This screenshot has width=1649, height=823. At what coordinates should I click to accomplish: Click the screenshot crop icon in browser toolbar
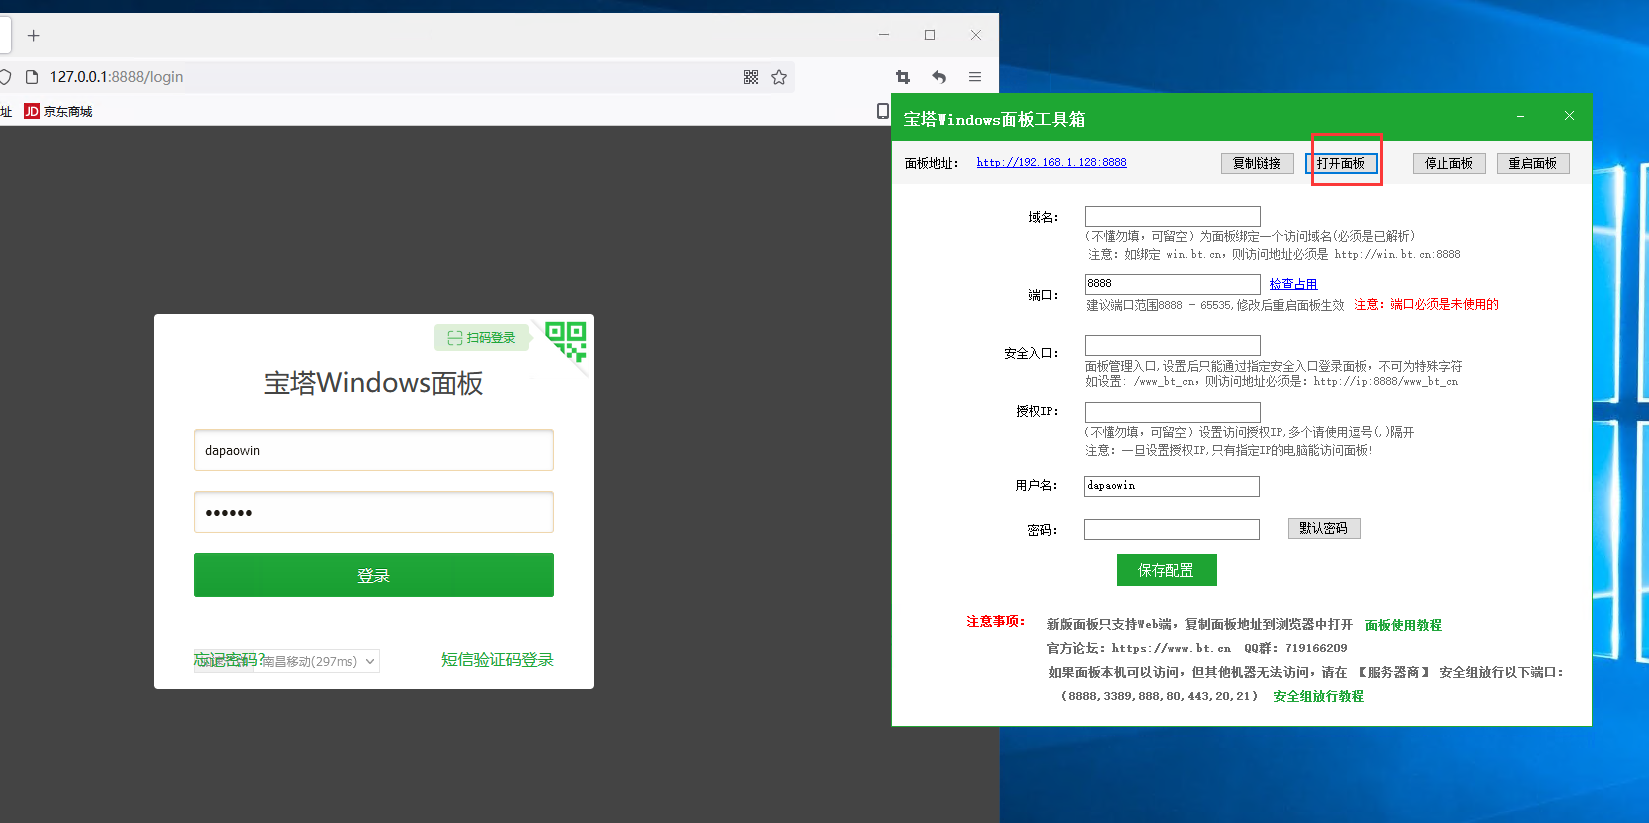click(903, 77)
